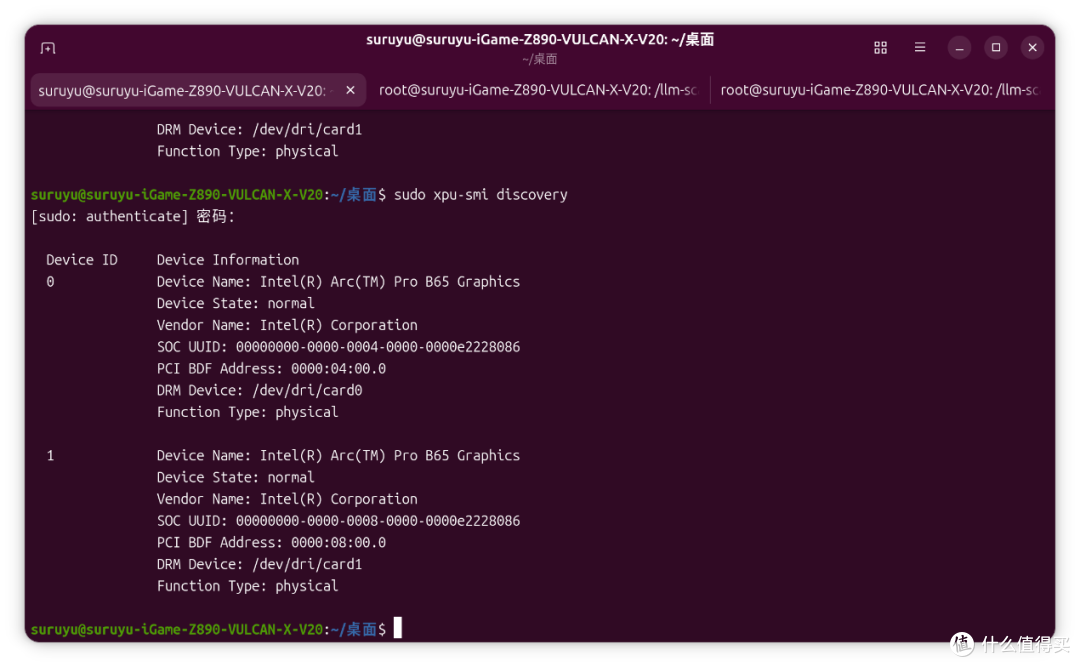This screenshot has width=1080, height=667.
Task: Click the SOC UUID line containing 0008
Action: coord(338,521)
